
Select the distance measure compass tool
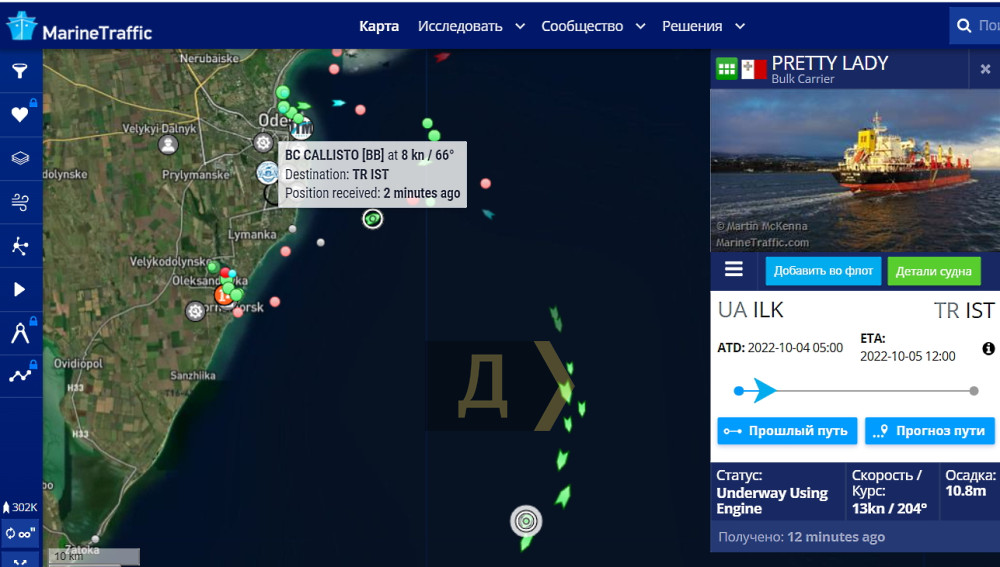[x=20, y=333]
